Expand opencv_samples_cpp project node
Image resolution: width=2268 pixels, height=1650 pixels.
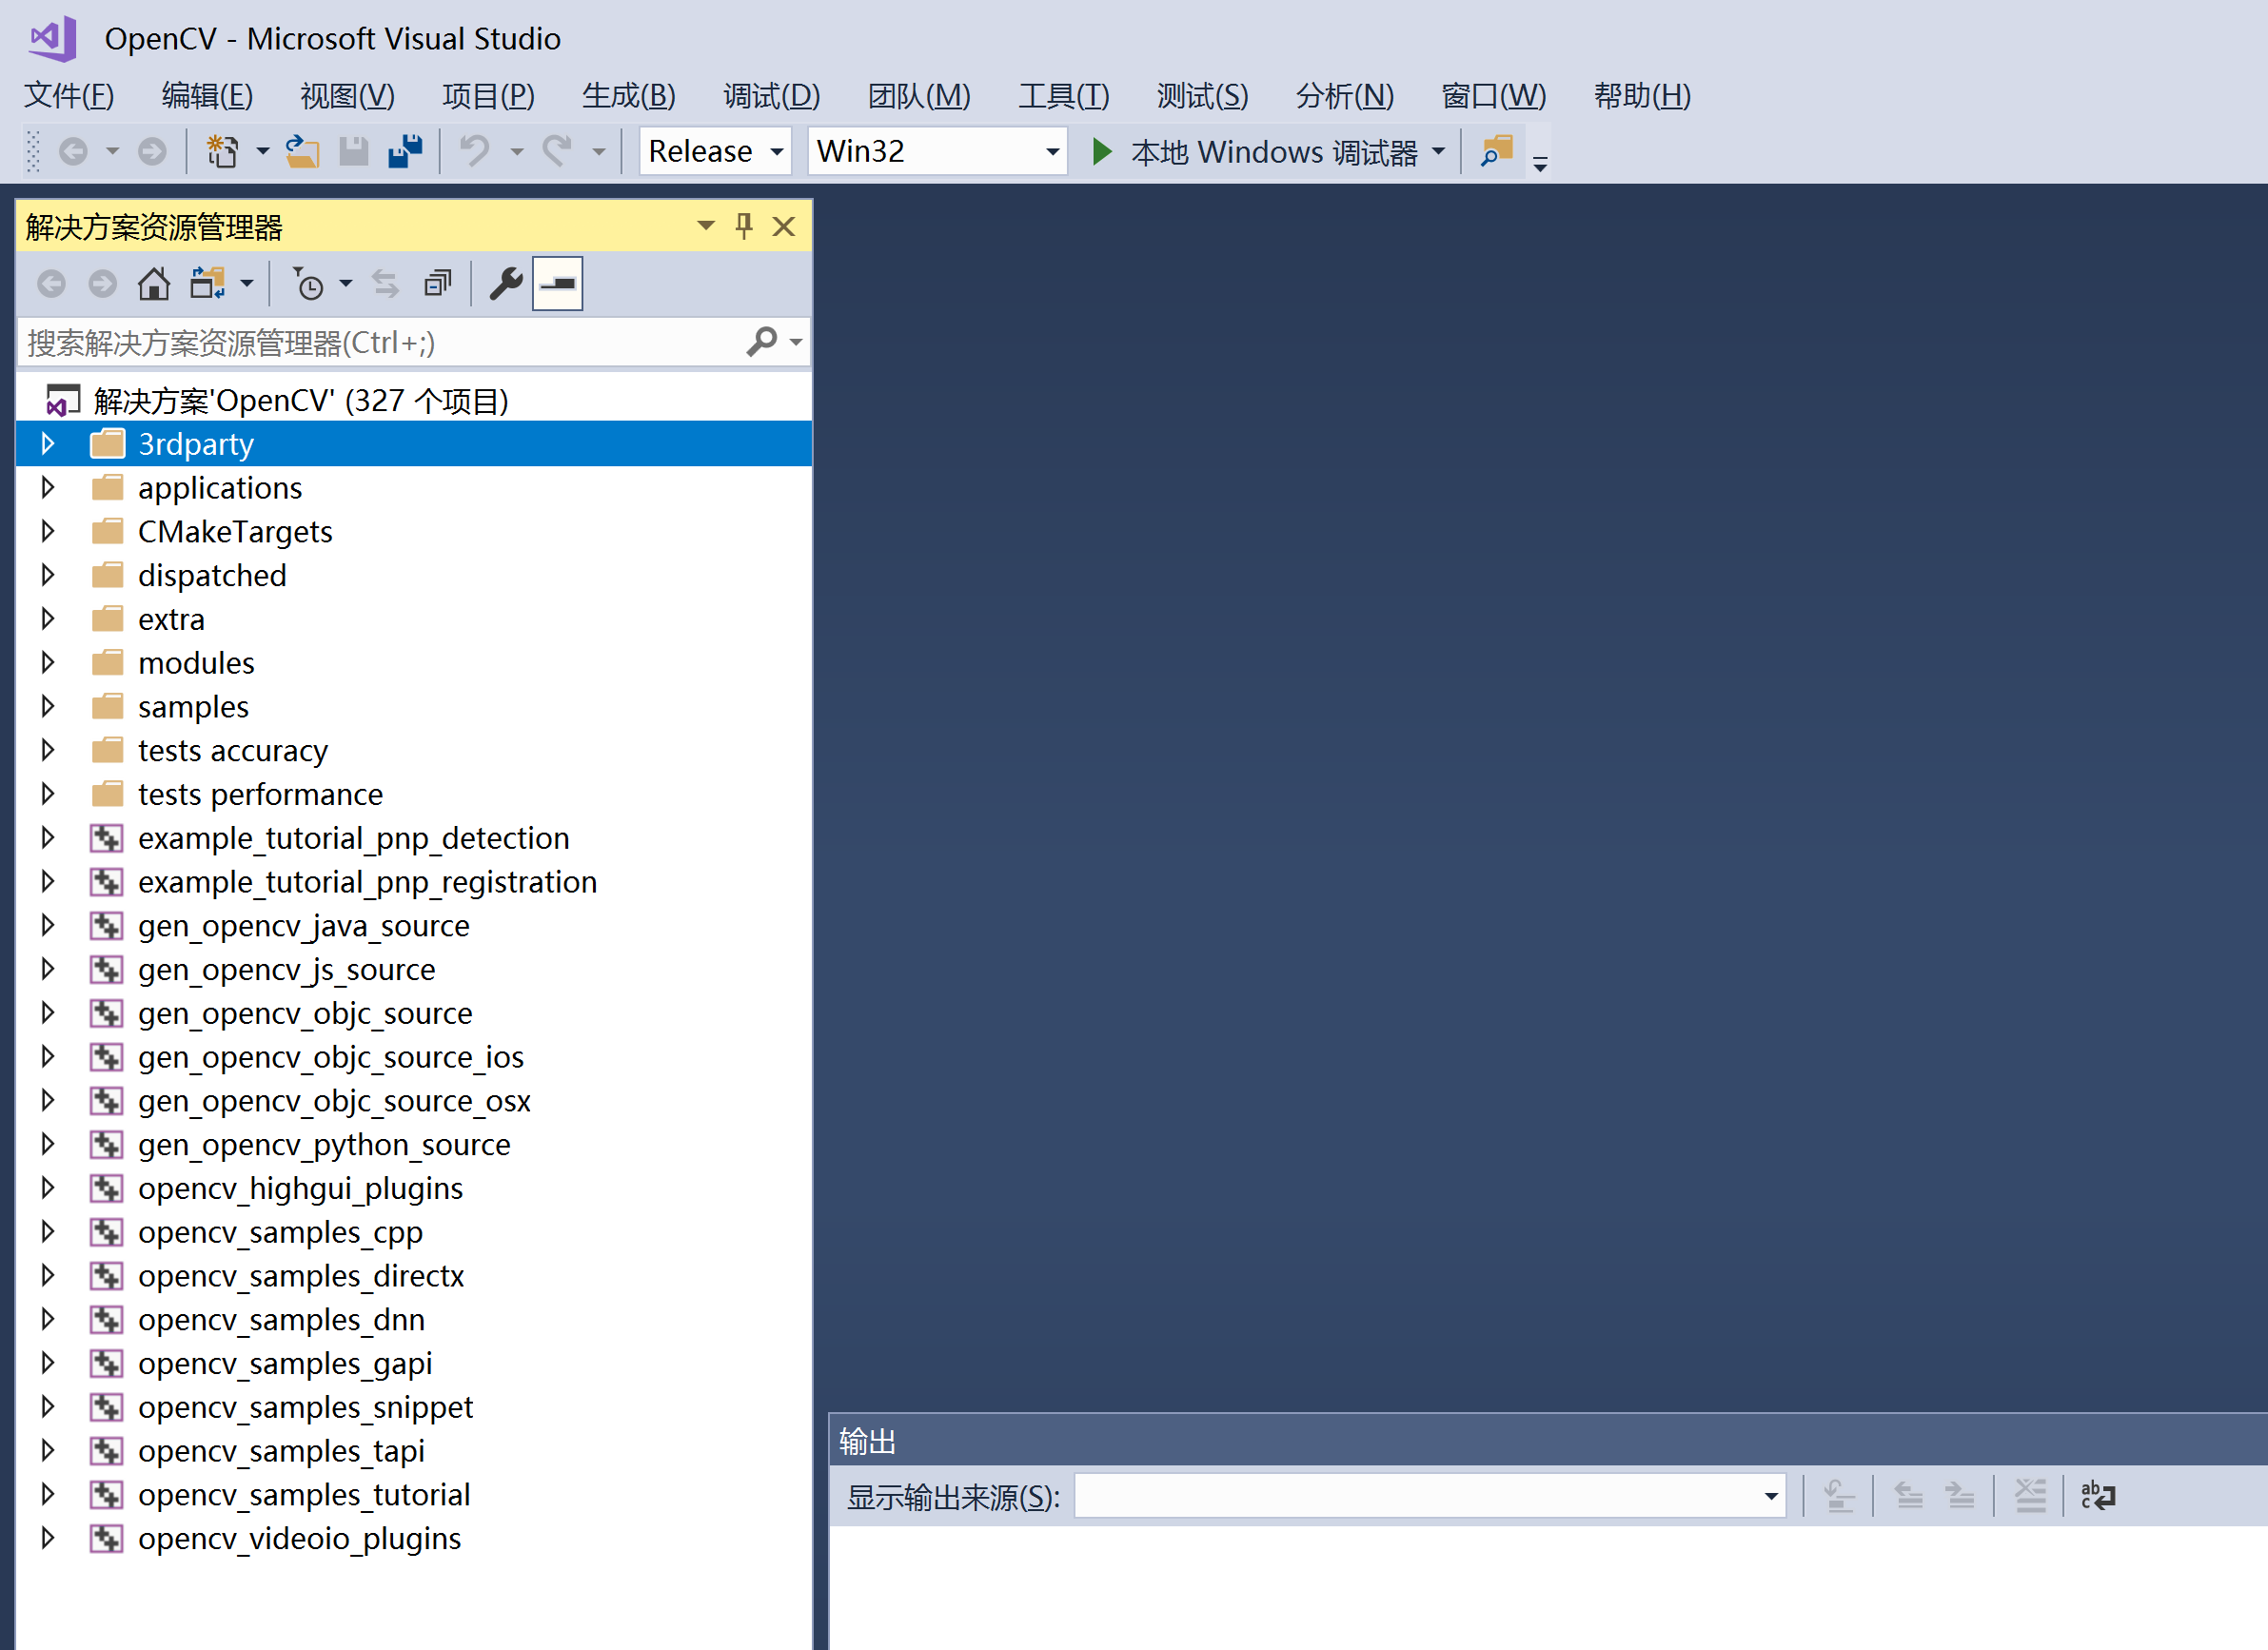(47, 1232)
